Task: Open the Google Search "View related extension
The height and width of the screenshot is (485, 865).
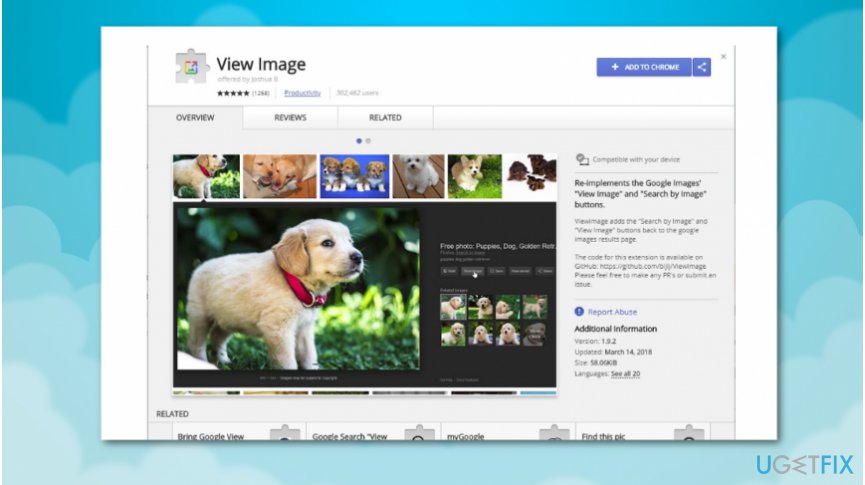Action: 373,432
